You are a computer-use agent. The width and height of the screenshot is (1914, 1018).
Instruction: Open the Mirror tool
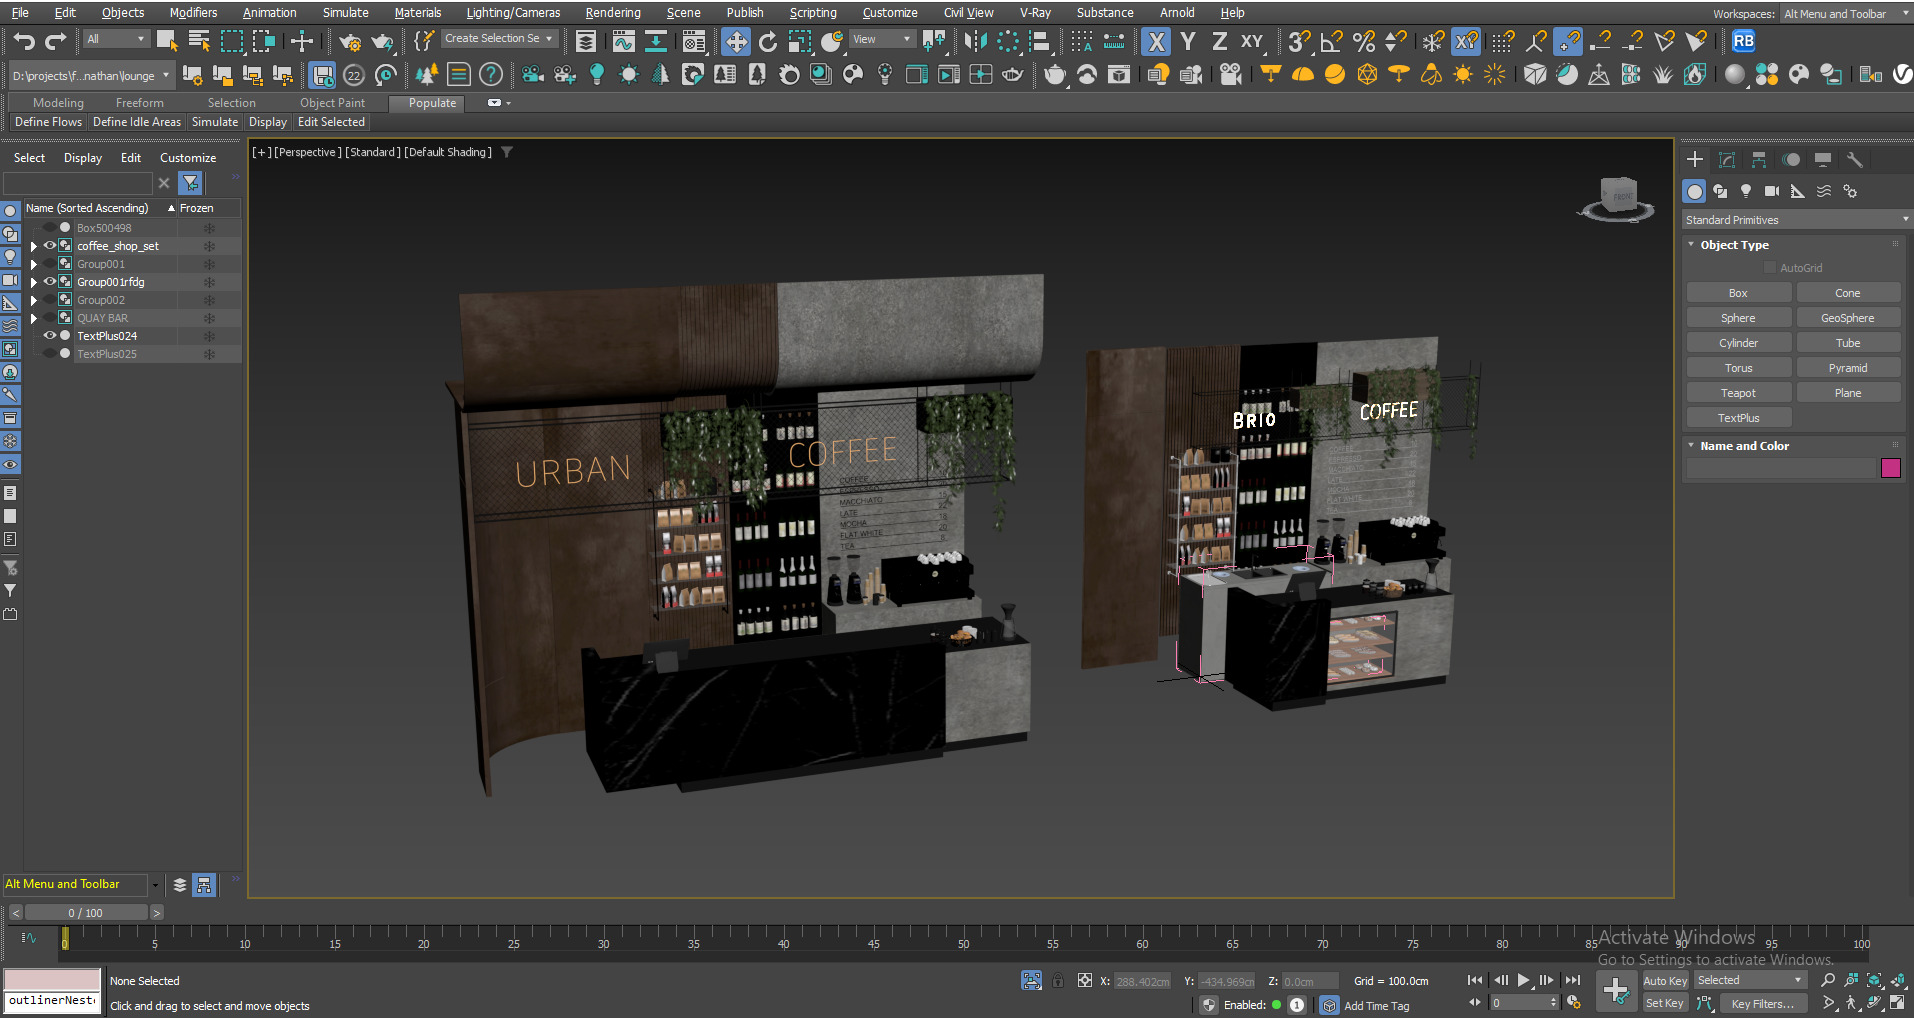(976, 41)
